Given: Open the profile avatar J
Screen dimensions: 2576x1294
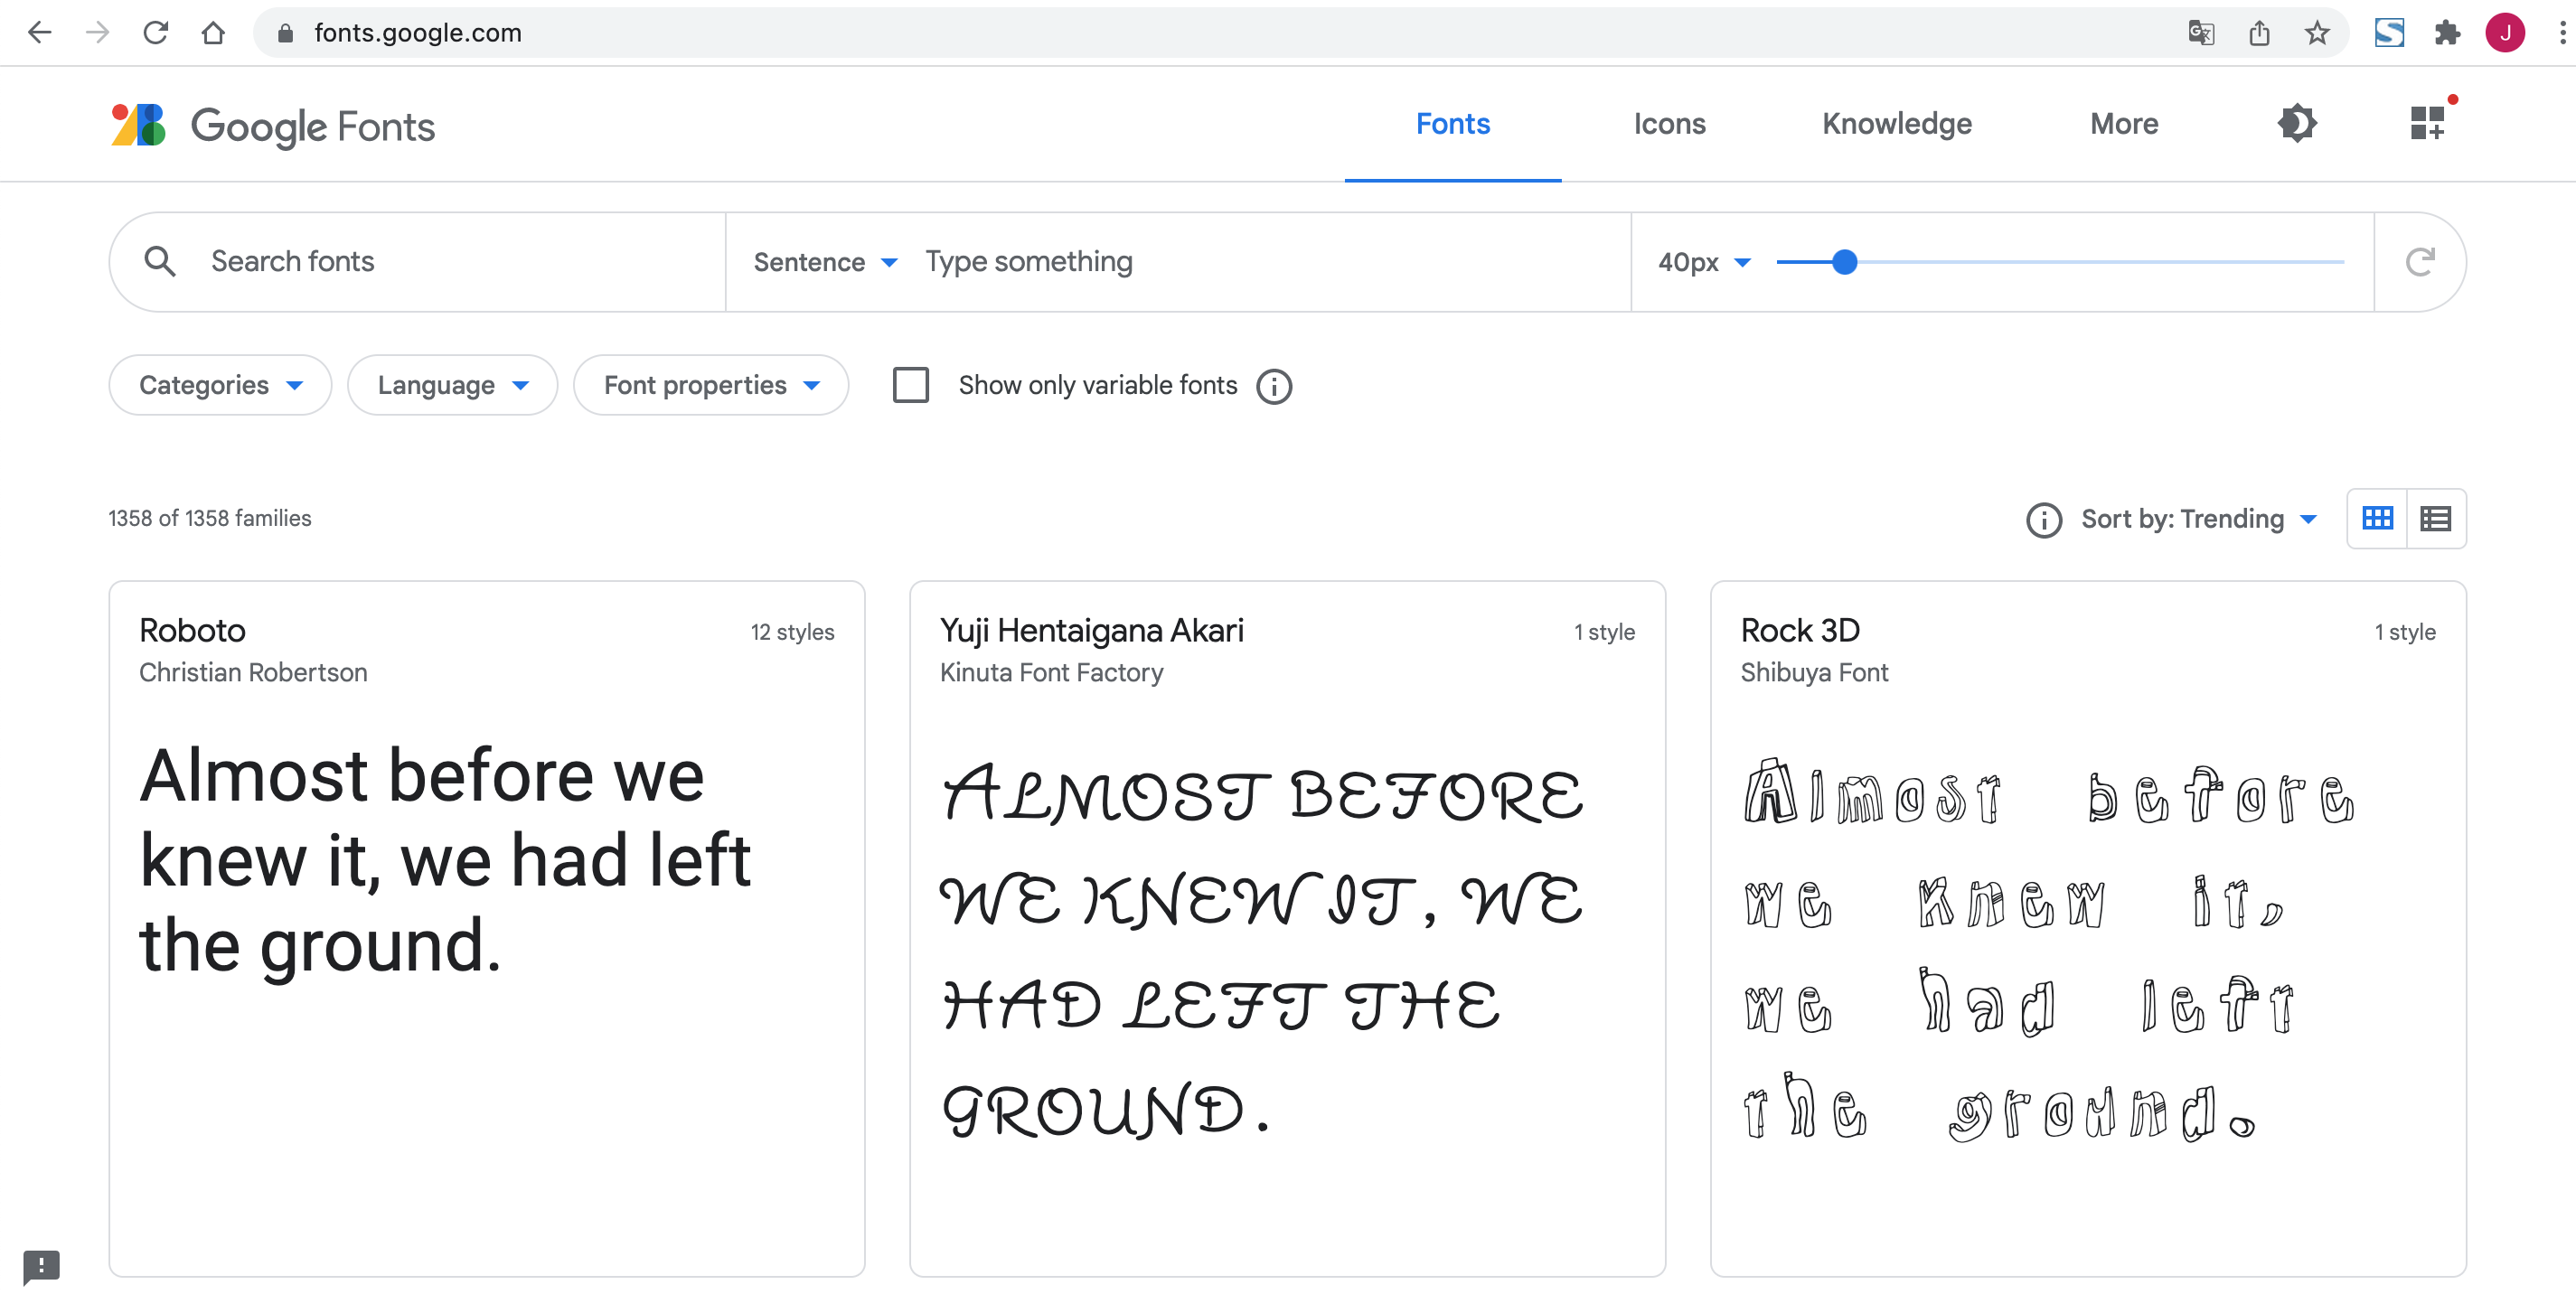Looking at the screenshot, I should point(2505,33).
